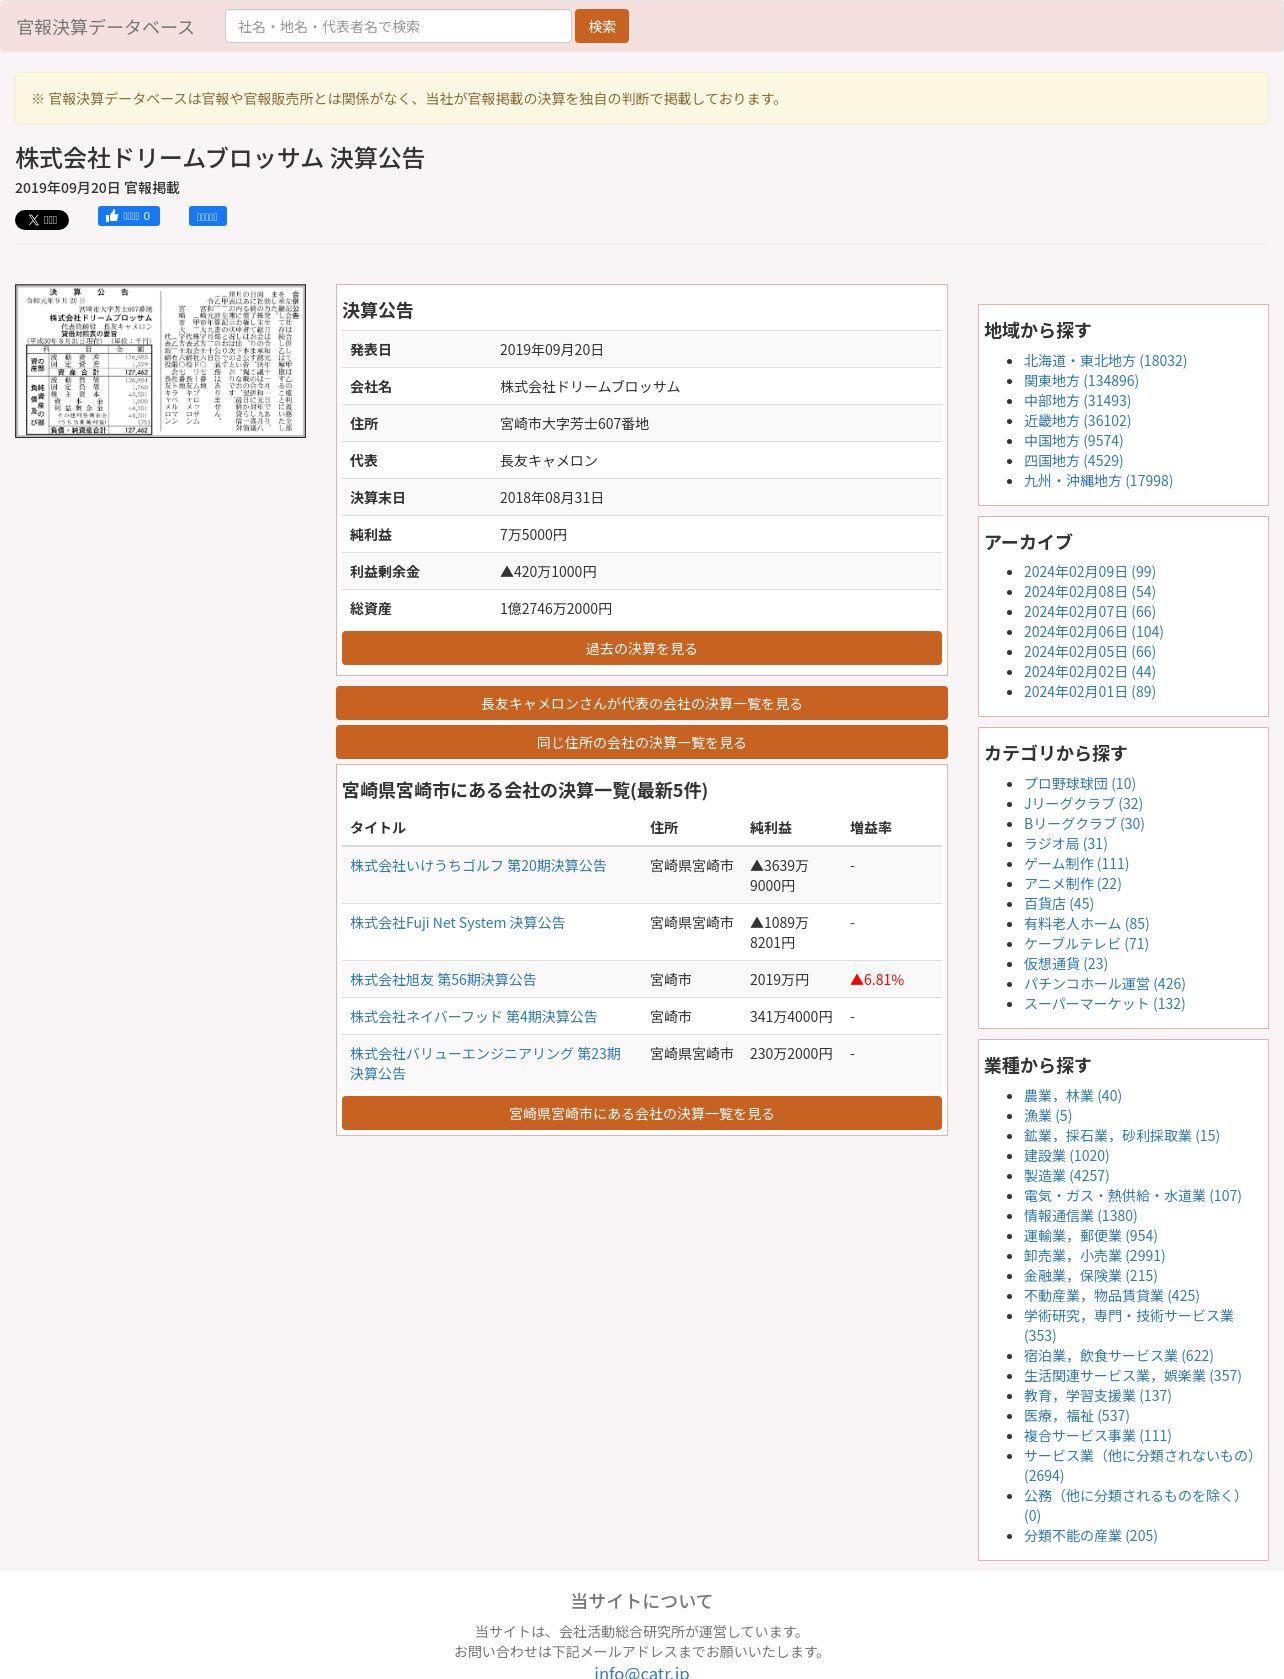The image size is (1284, 1679).
Task: Browse 漁業 (5) industry
Action: click(x=1048, y=1116)
